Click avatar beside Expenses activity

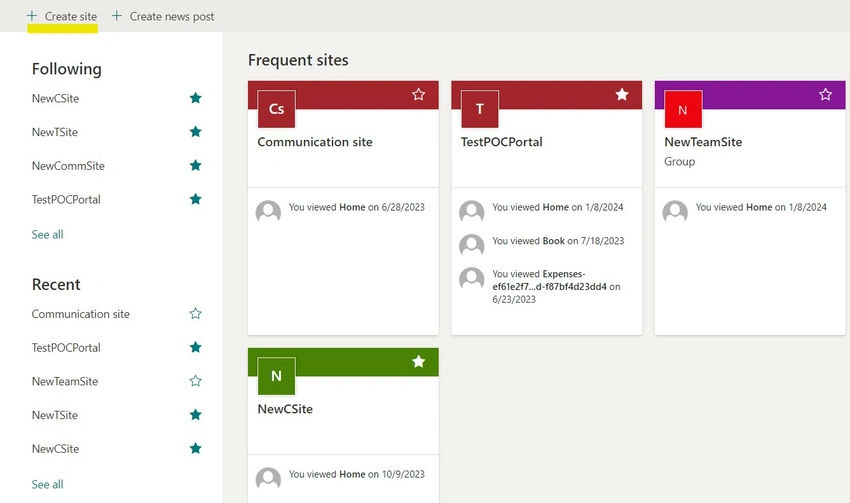472,279
